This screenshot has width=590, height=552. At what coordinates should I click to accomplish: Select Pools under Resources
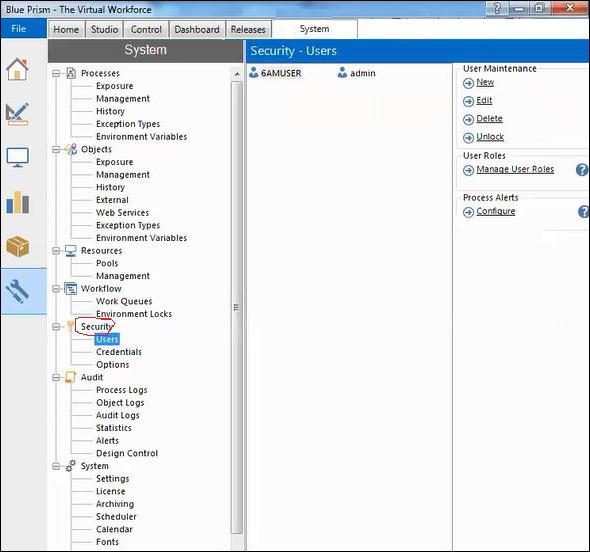click(107, 263)
